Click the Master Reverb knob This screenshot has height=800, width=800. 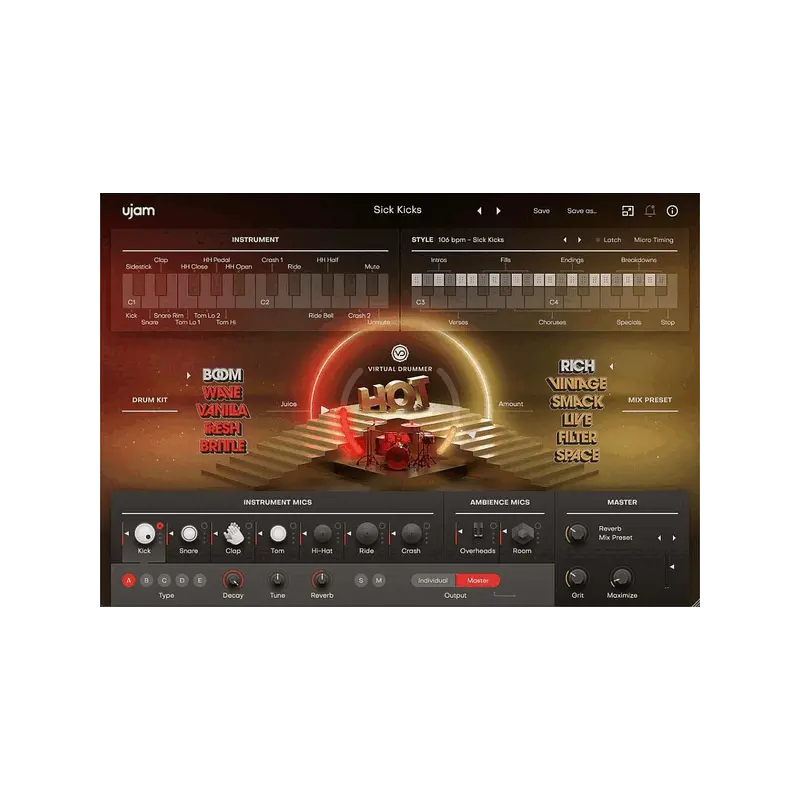pyautogui.click(x=577, y=534)
